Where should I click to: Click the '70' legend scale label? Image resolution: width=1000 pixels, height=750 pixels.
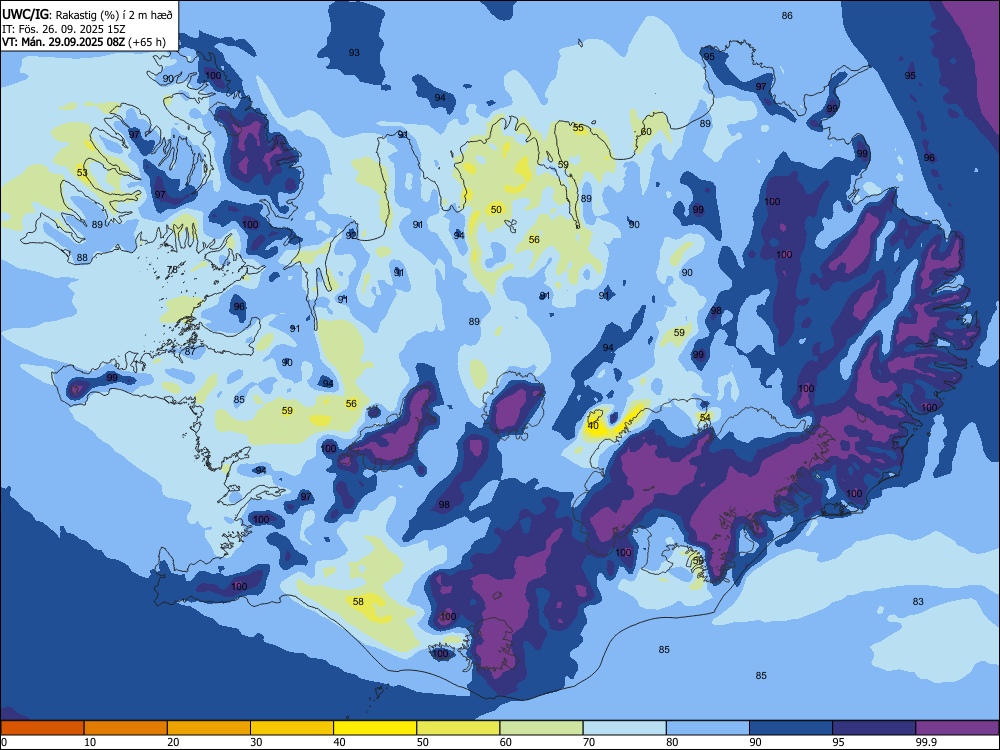[x=589, y=742]
